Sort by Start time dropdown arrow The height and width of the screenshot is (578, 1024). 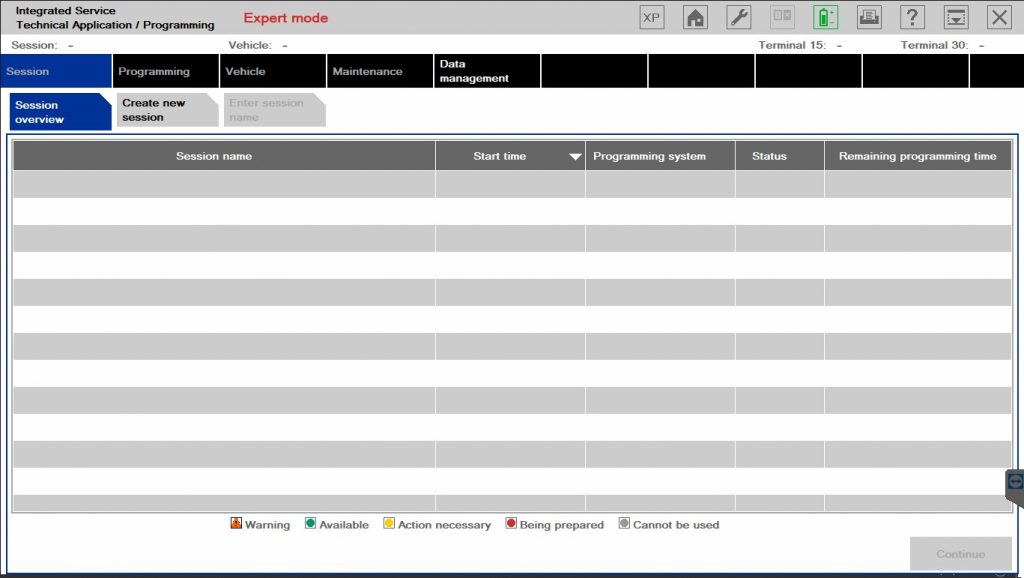click(575, 157)
